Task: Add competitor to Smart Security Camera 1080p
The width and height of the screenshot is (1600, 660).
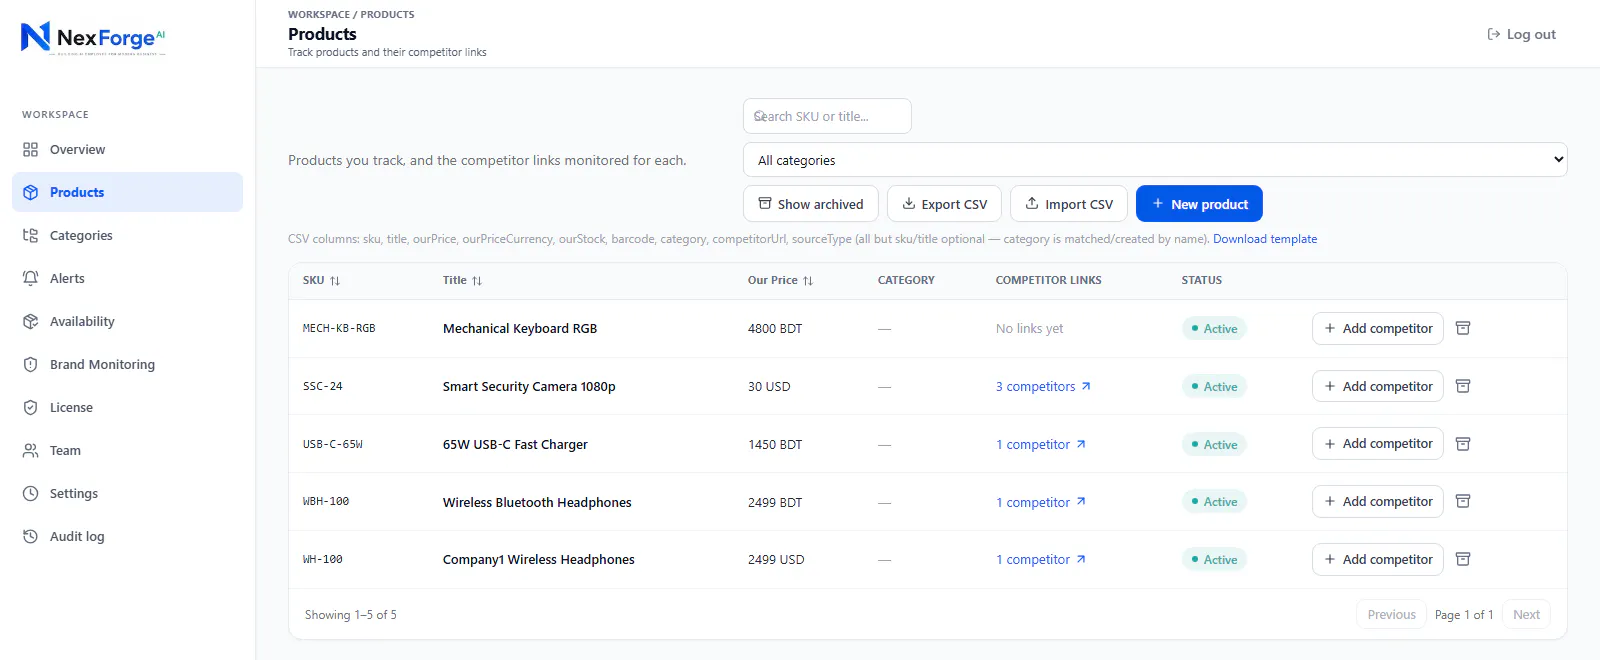Action: click(1378, 386)
